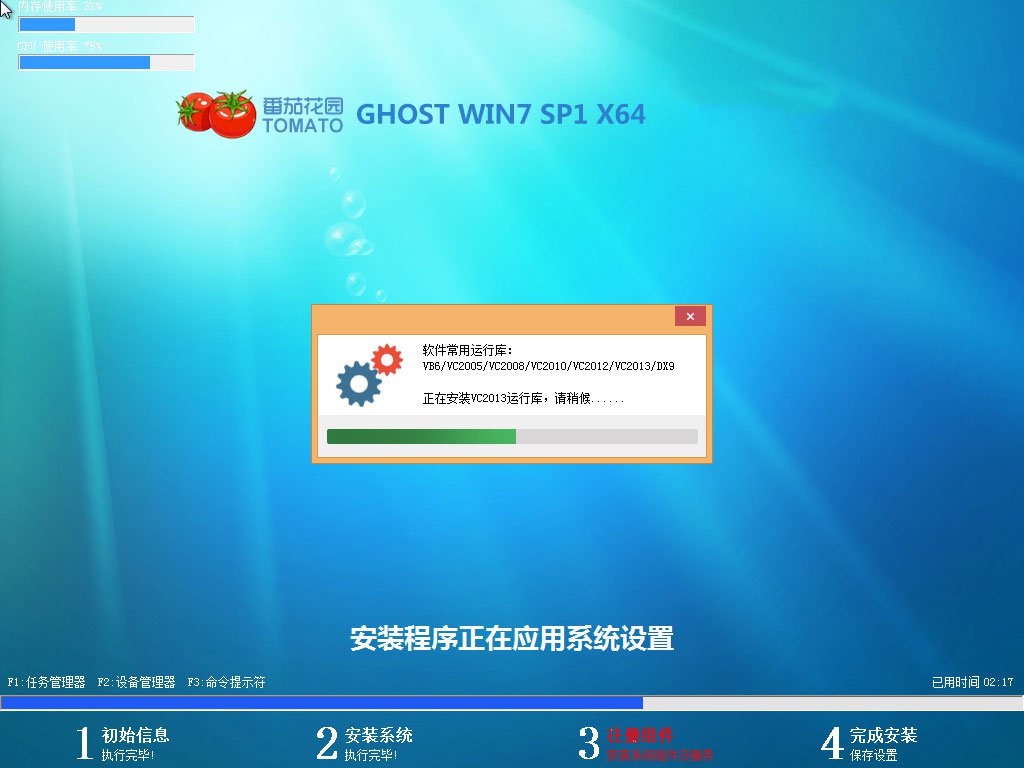The width and height of the screenshot is (1024, 768).
Task: Click the 内存使用率 label
Action: click(60, 7)
